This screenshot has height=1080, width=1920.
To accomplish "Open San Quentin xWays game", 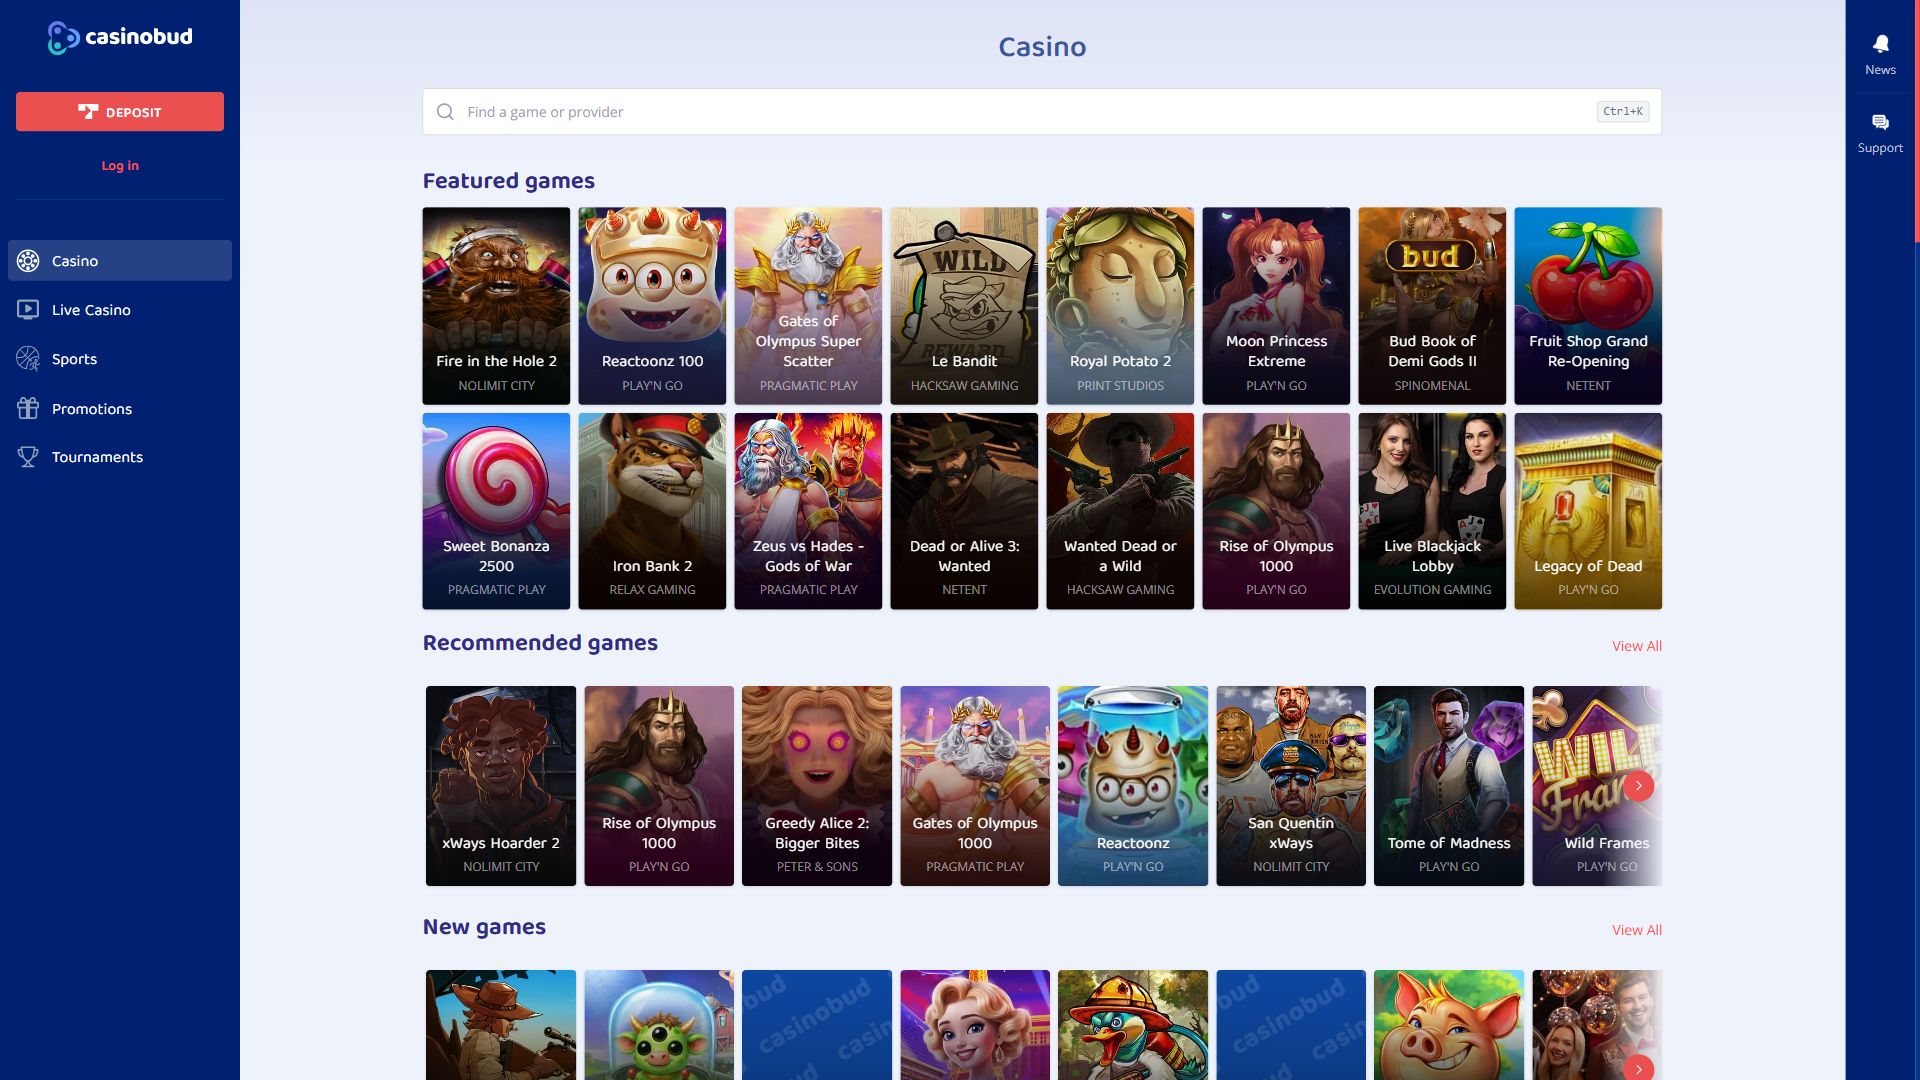I will point(1291,786).
